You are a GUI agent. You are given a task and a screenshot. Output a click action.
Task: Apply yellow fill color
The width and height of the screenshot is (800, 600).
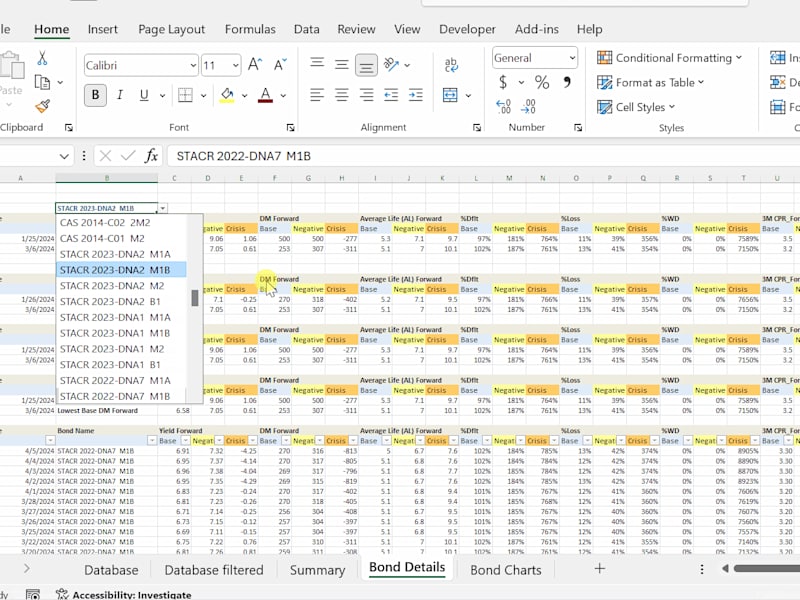point(227,95)
